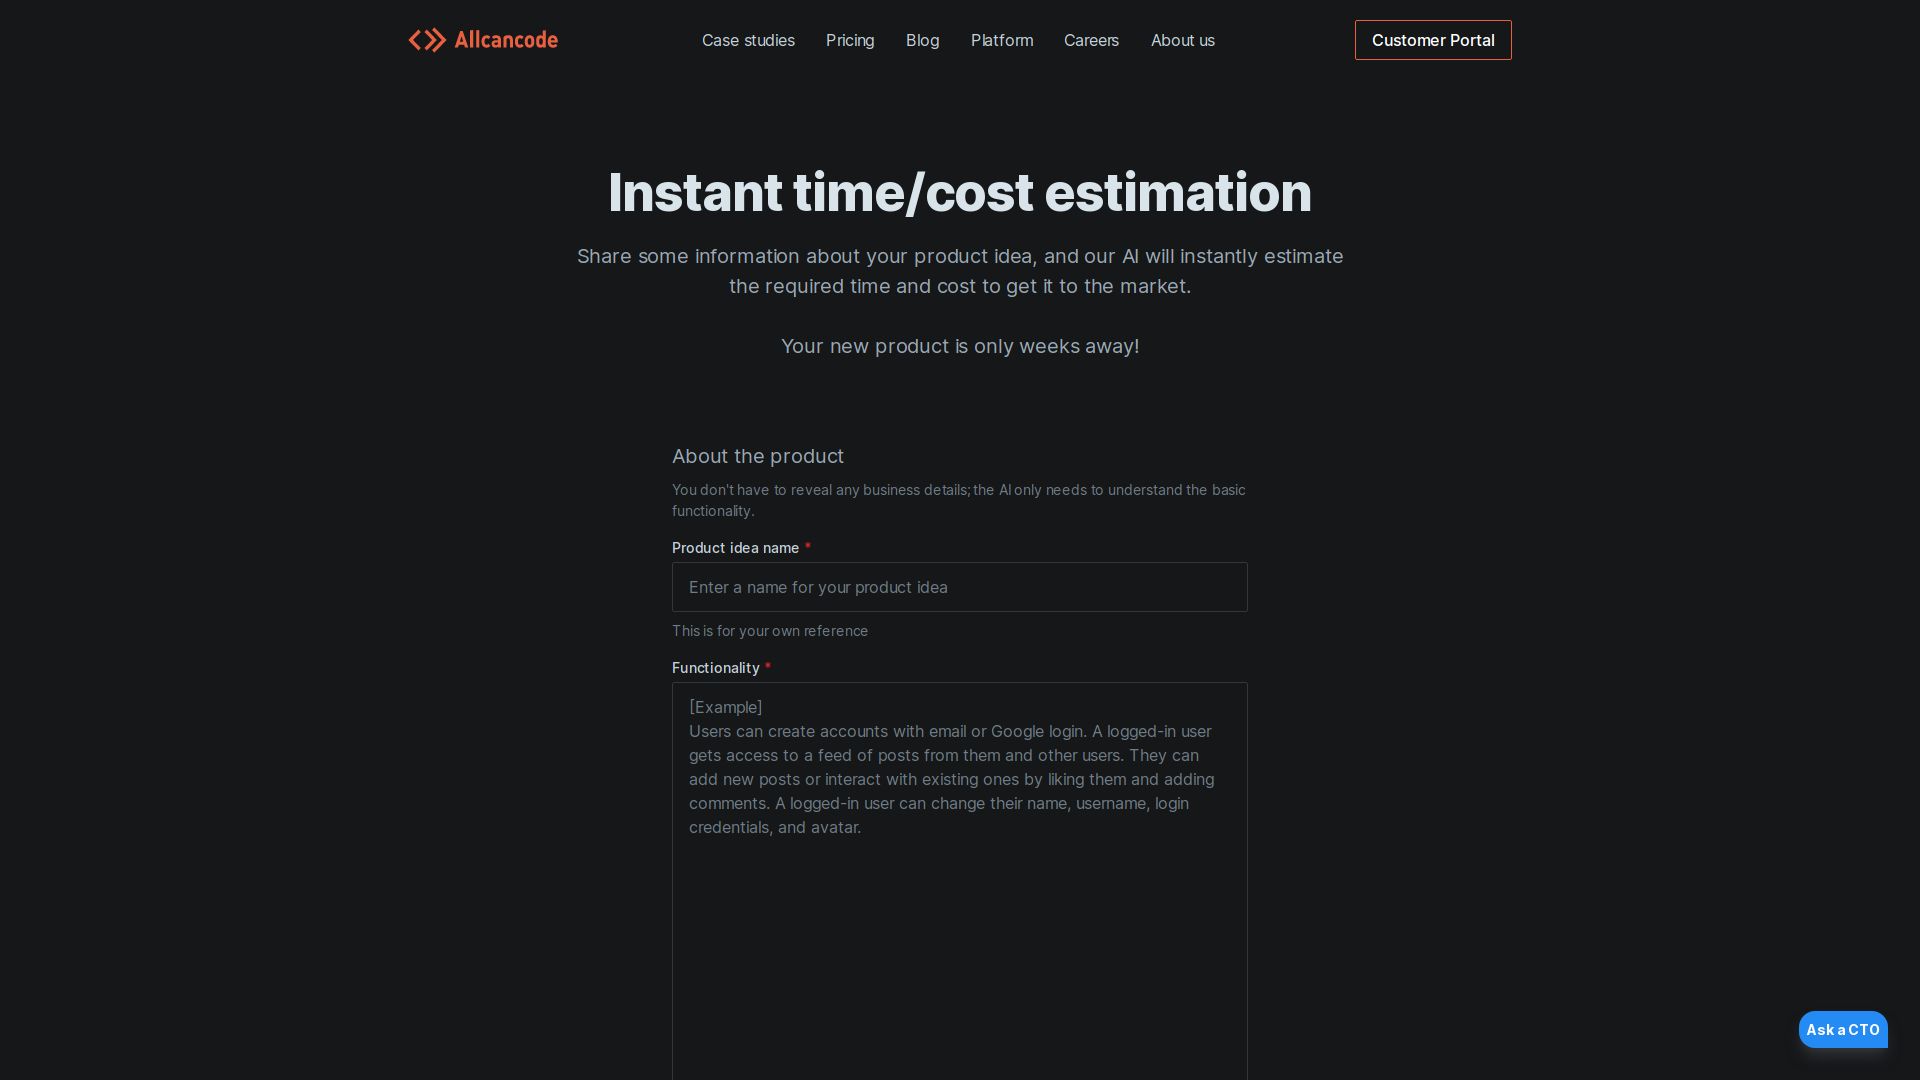Click the 'Your new product is only weeks away' text
The image size is (1920, 1080).
tap(960, 346)
